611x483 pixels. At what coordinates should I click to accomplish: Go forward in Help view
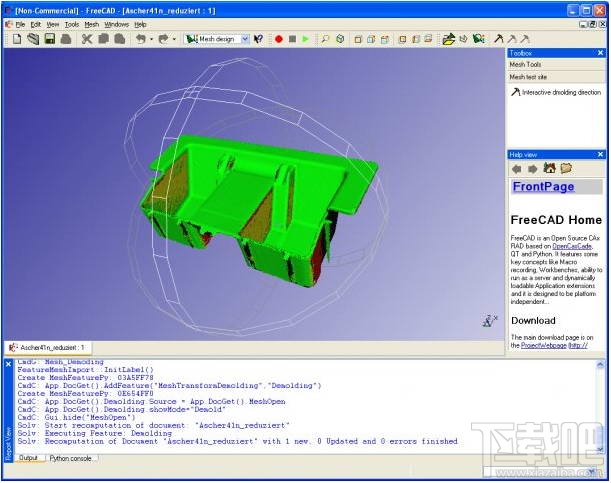533,169
